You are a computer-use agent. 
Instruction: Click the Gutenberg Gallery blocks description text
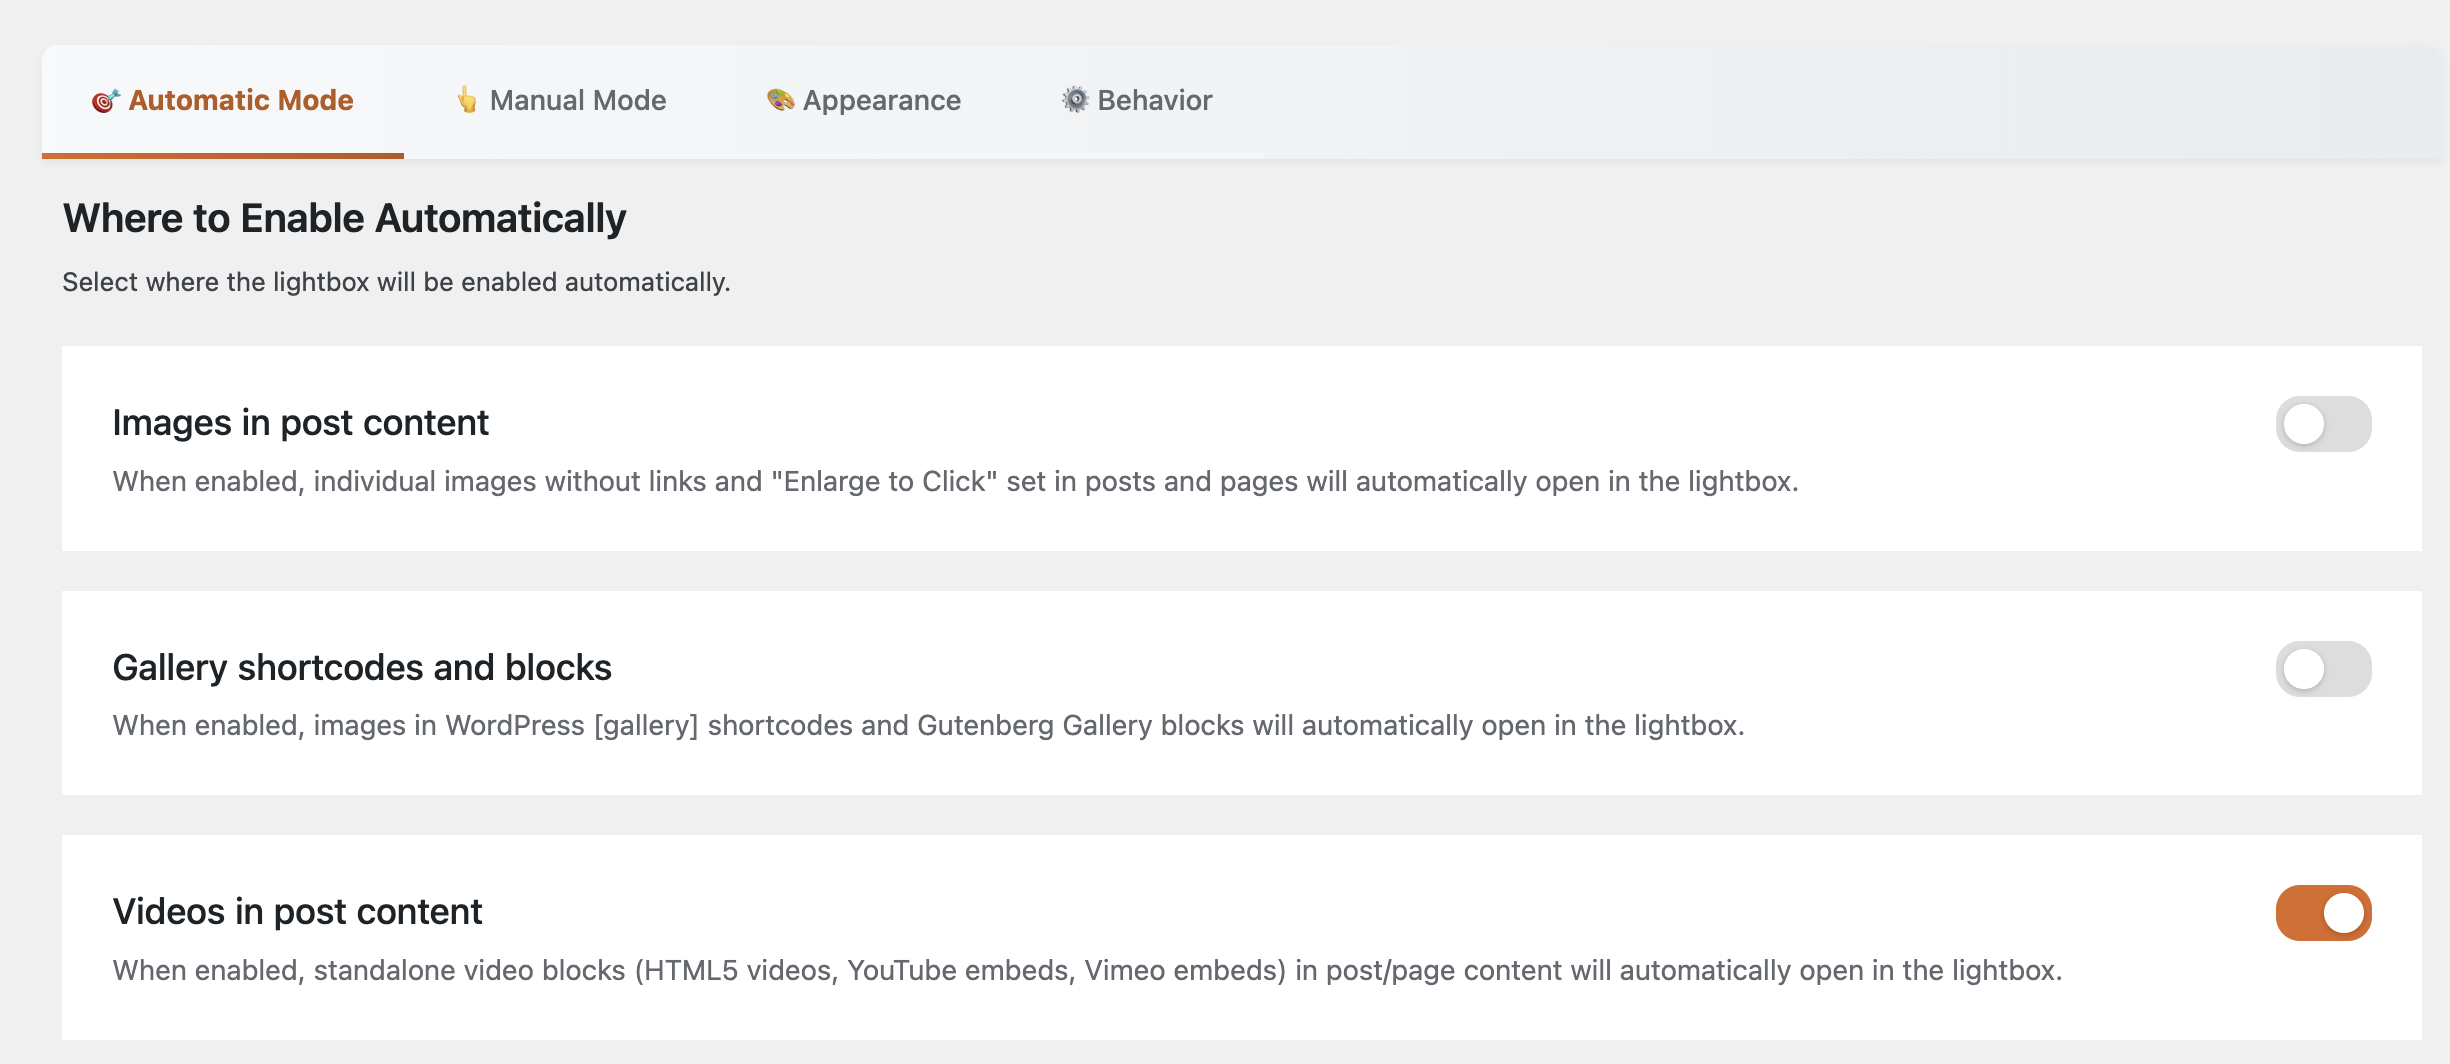click(x=928, y=726)
